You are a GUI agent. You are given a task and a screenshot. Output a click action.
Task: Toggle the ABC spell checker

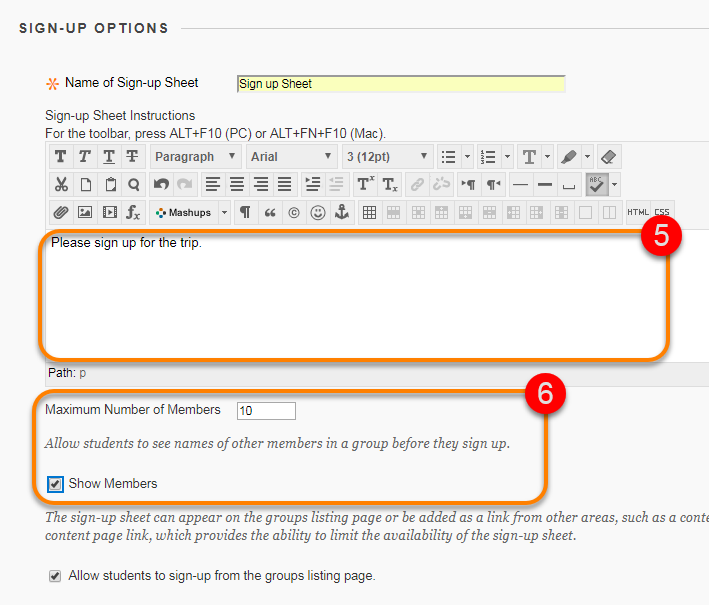(597, 184)
